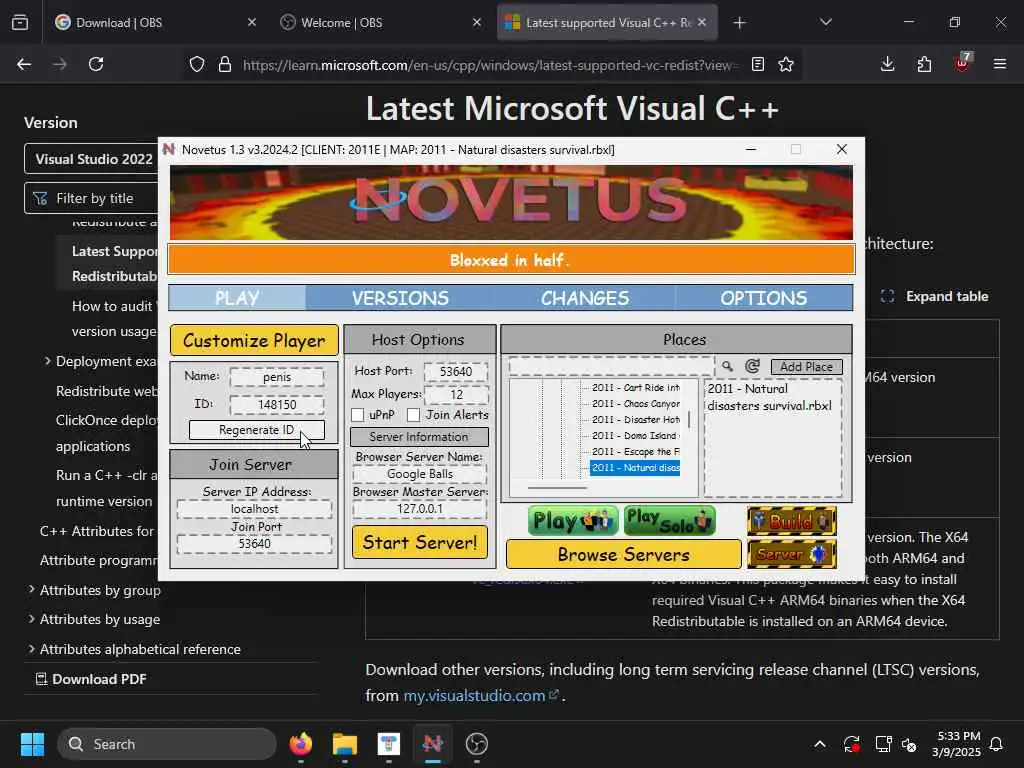Screen dimensions: 1024x768
Task: Click the Browser Server Name field
Action: coord(419,473)
